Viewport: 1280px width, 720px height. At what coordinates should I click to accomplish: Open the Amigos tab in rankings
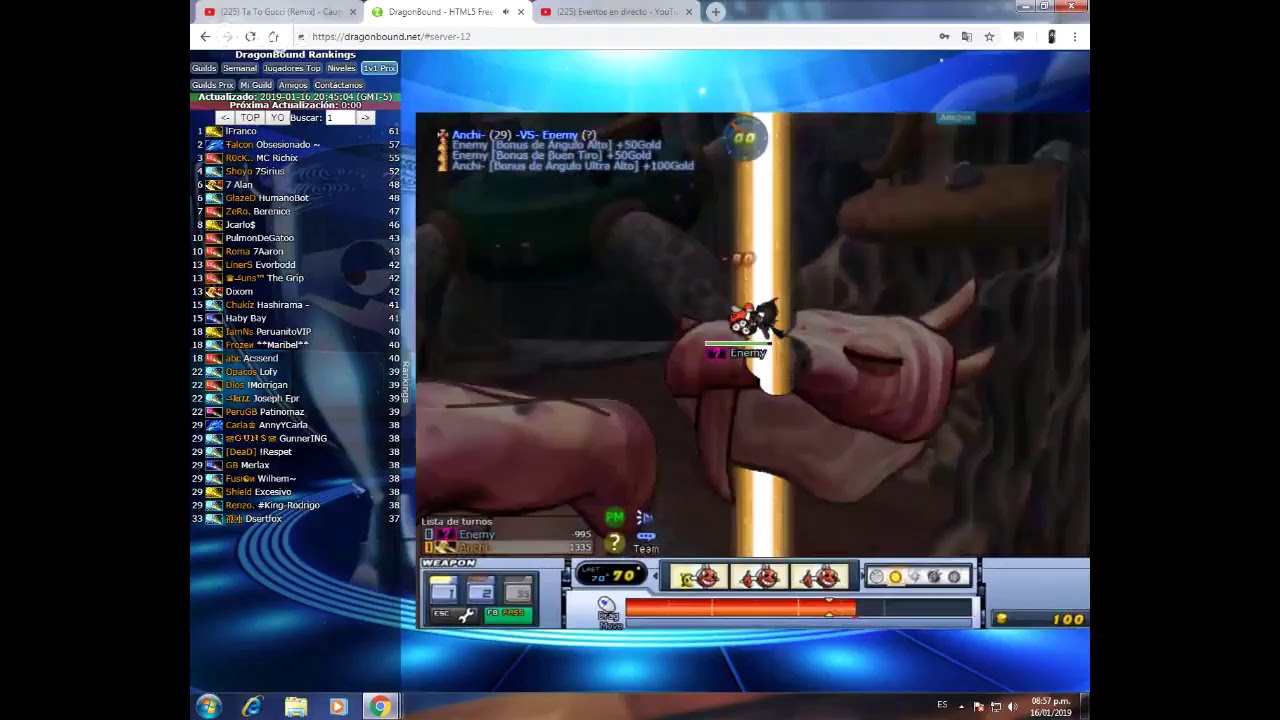click(293, 85)
